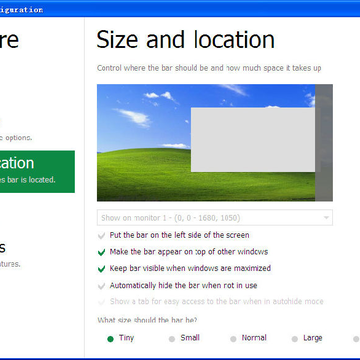Click the 'Size and location' heading
The height and width of the screenshot is (360, 360).
pyautogui.click(x=185, y=40)
